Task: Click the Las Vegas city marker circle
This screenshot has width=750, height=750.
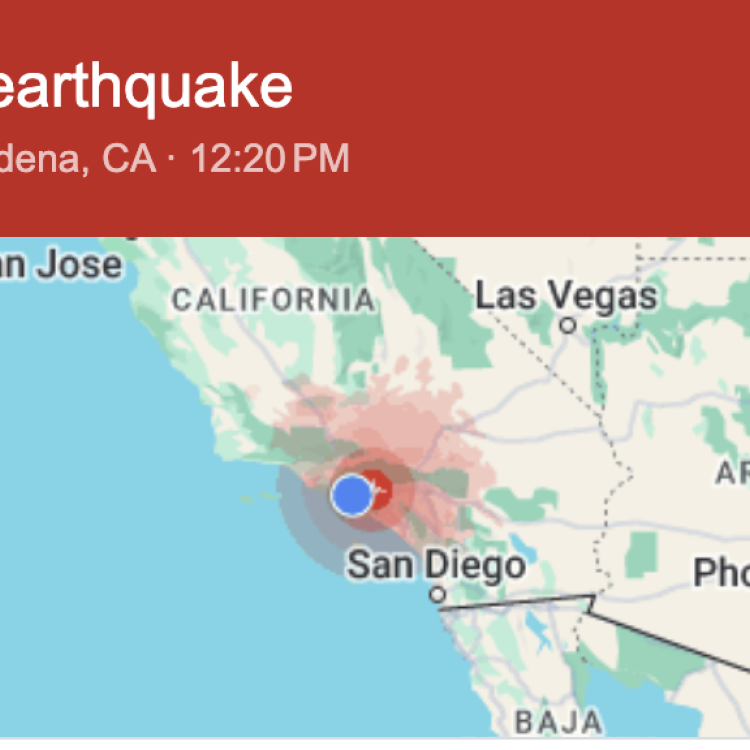Action: click(x=568, y=326)
